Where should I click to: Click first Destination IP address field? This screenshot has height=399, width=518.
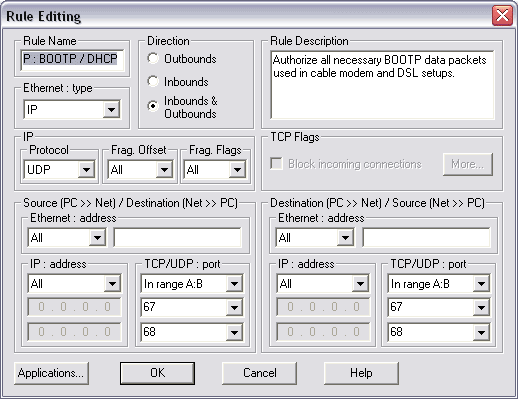point(323,307)
